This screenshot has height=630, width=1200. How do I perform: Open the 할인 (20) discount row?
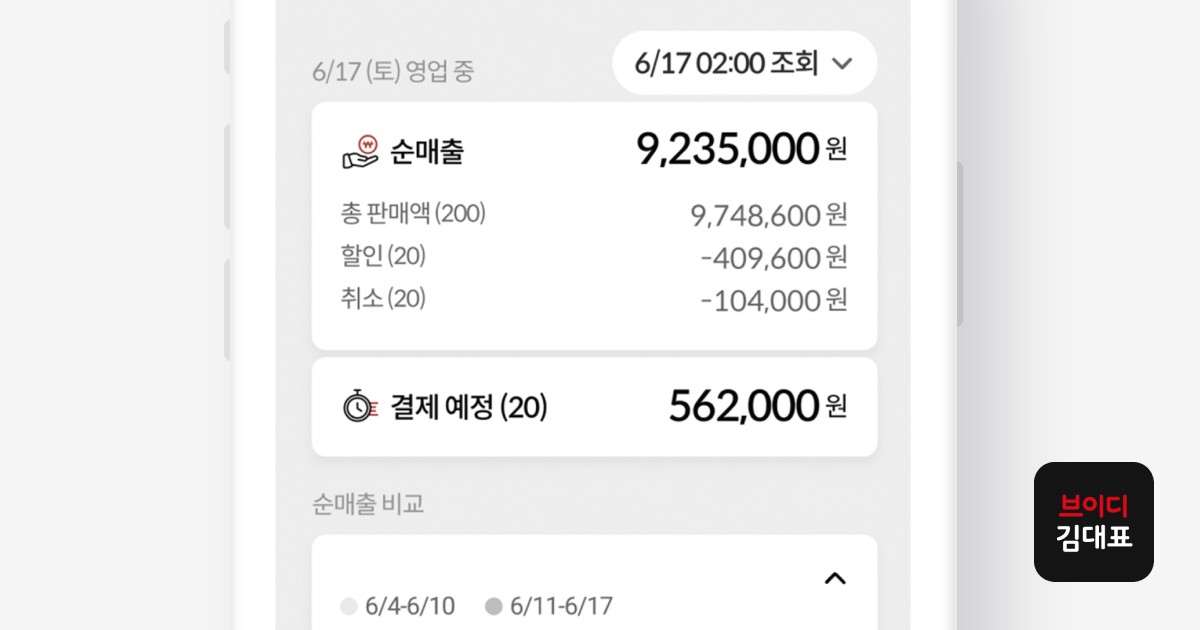383,256
